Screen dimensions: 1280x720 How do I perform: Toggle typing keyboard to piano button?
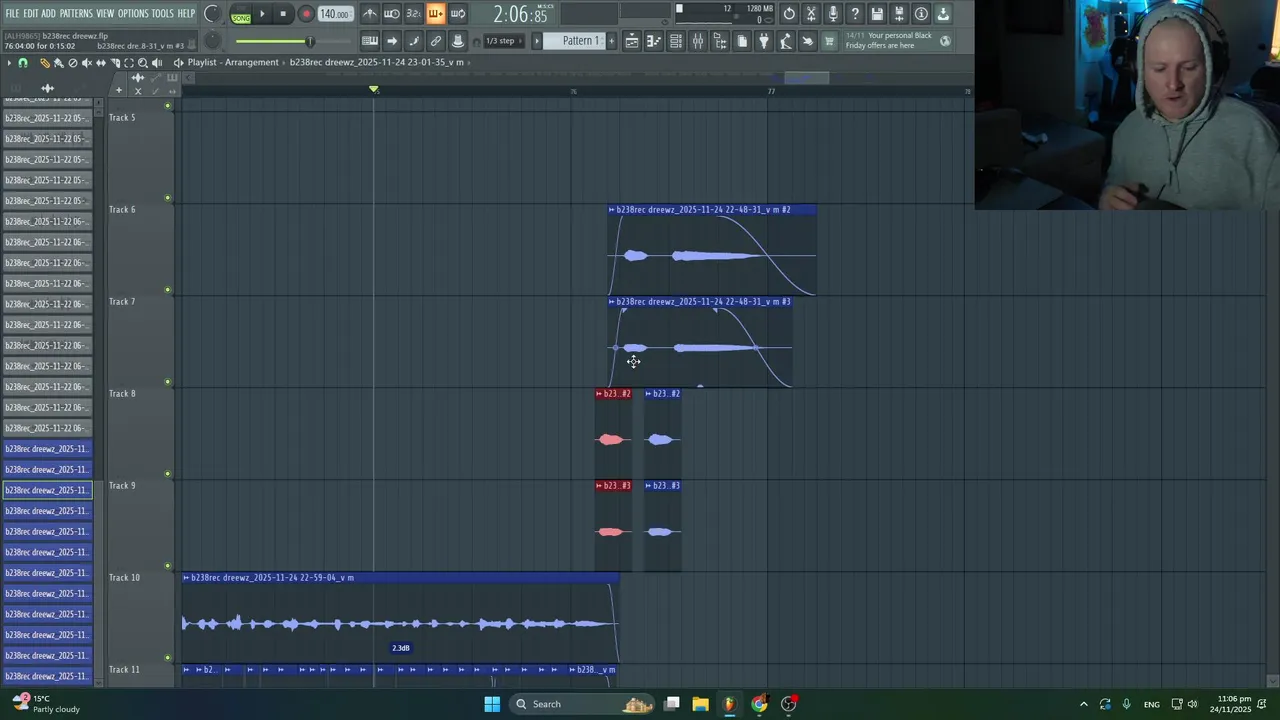[x=370, y=41]
